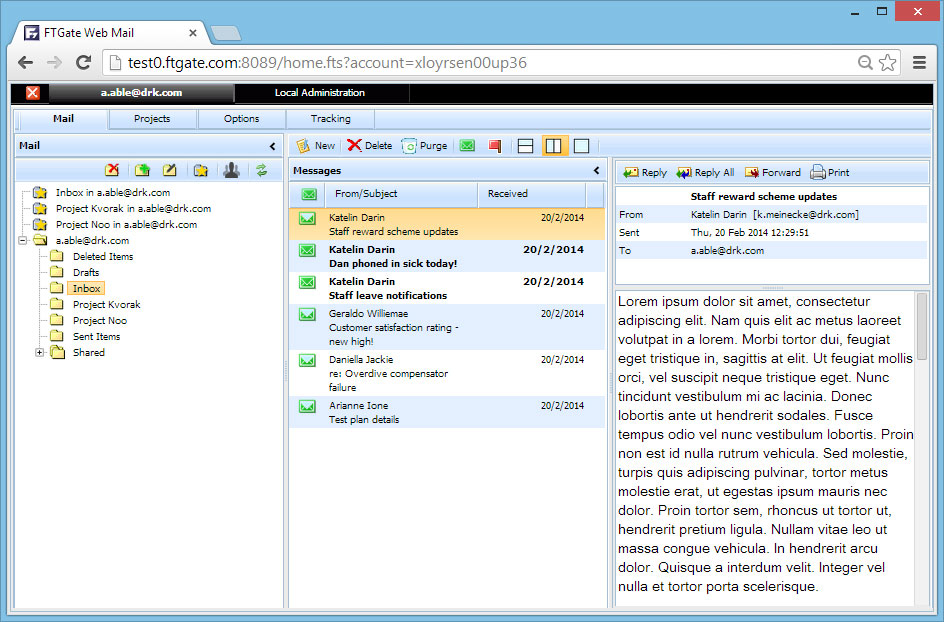This screenshot has width=944, height=622.
Task: Click the delete folder icon in Mail panel
Action: (112, 170)
